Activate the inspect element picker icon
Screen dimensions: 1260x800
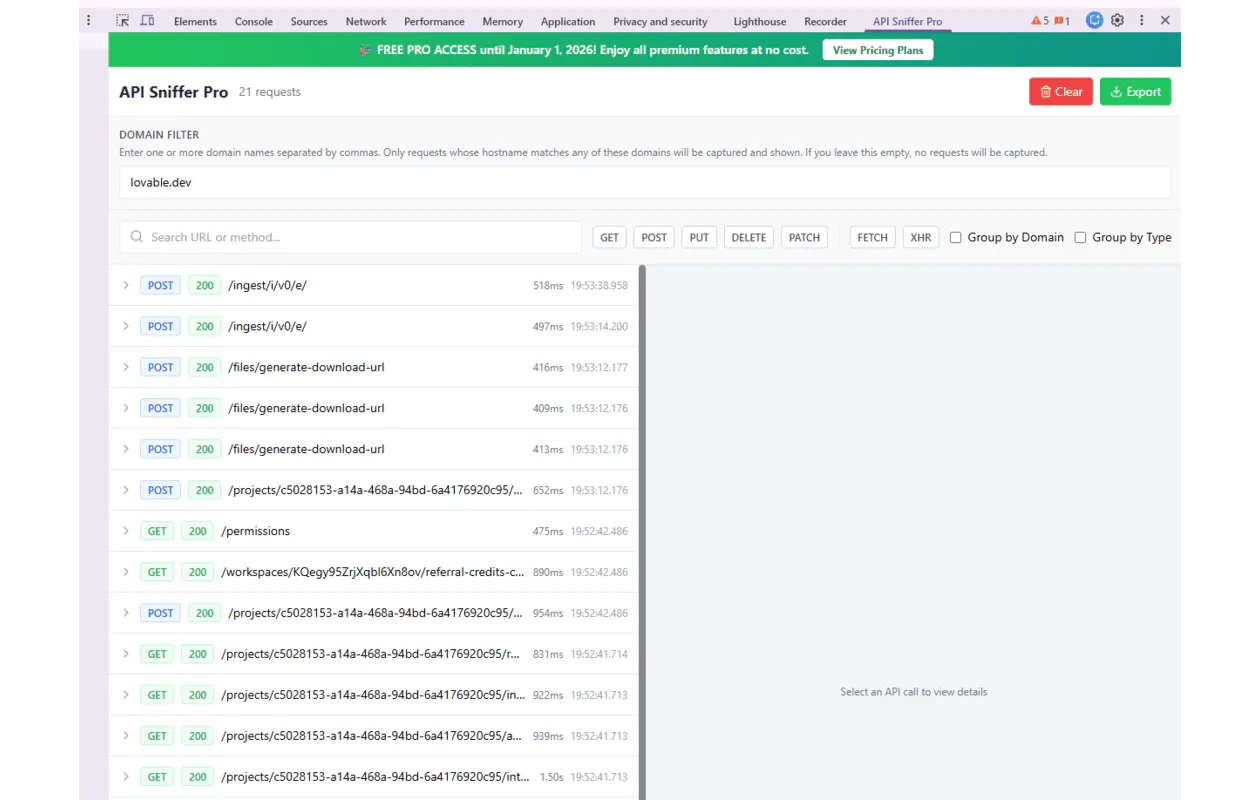pyautogui.click(x=122, y=20)
